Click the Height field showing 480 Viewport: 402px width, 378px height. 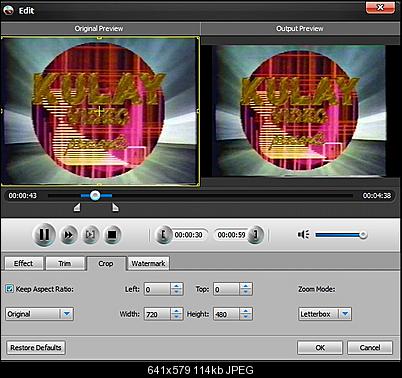pos(226,314)
